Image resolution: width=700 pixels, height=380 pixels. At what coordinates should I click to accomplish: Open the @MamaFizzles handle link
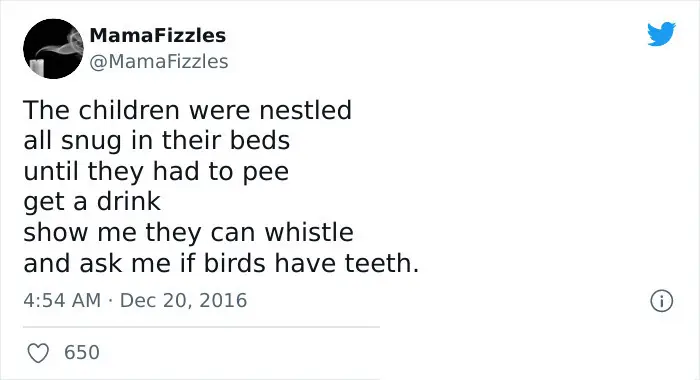159,62
